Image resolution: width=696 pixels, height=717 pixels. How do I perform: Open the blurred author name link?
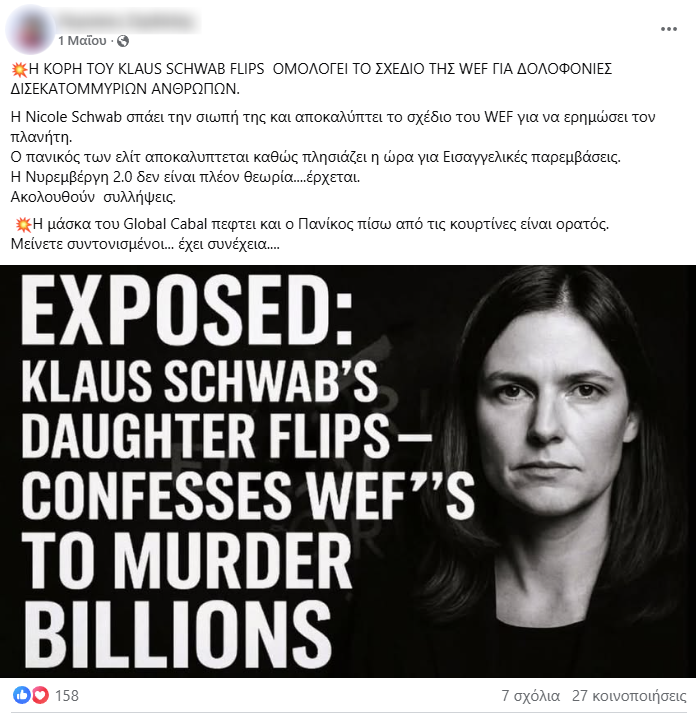click(x=128, y=21)
